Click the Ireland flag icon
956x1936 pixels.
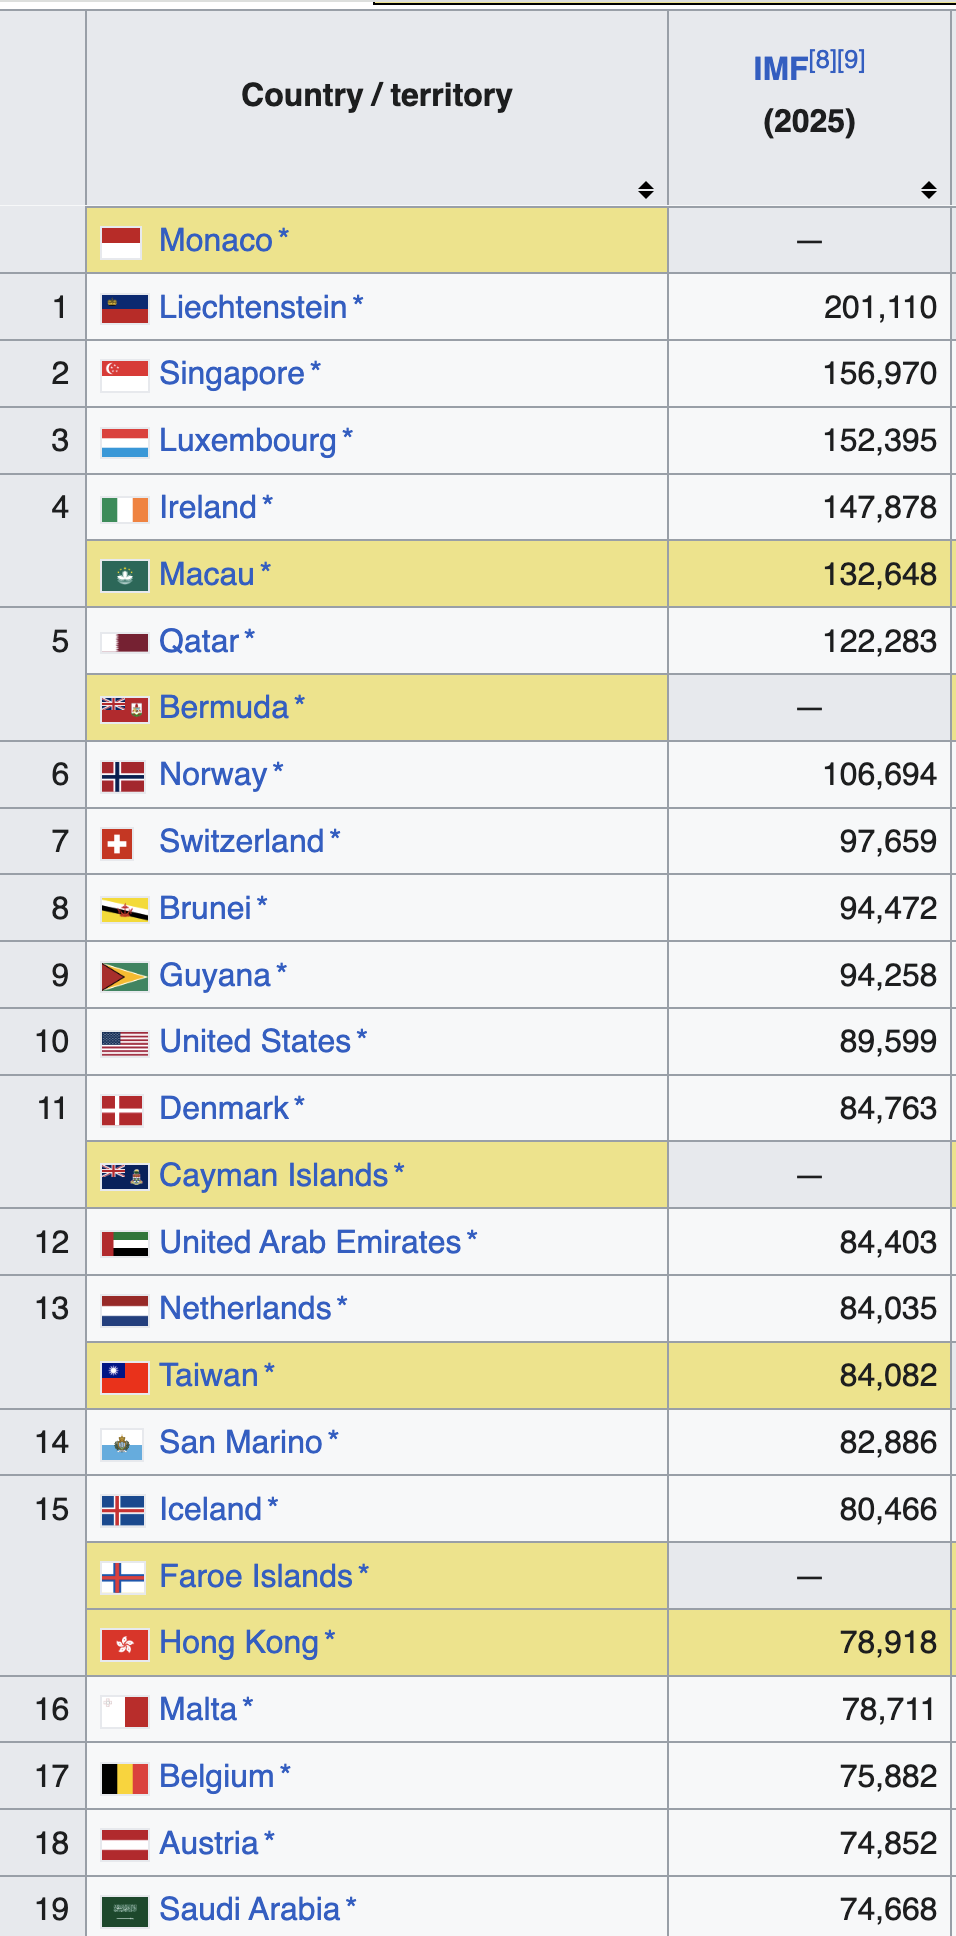point(125,509)
